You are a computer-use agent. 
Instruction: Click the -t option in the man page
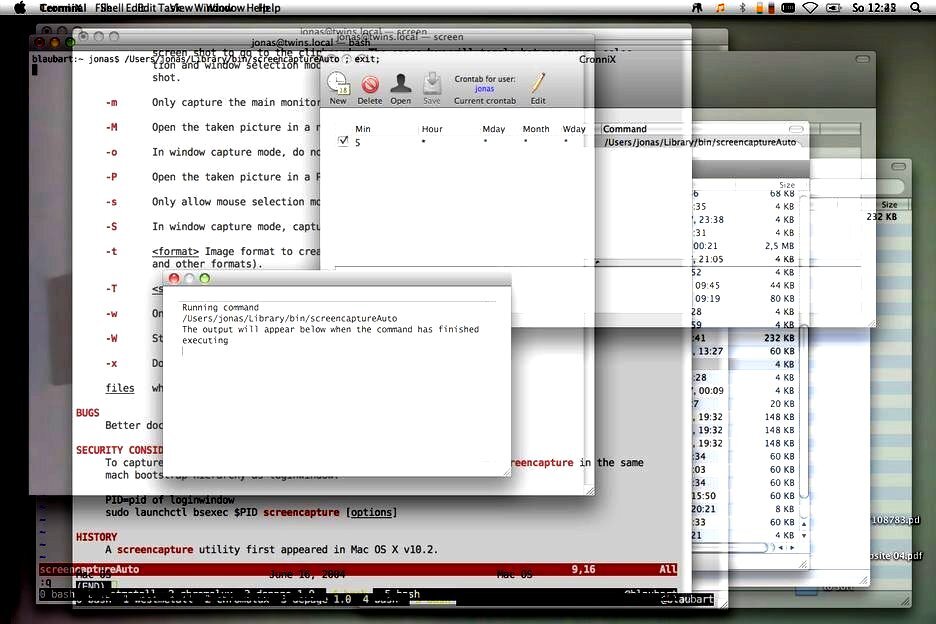[x=112, y=251]
